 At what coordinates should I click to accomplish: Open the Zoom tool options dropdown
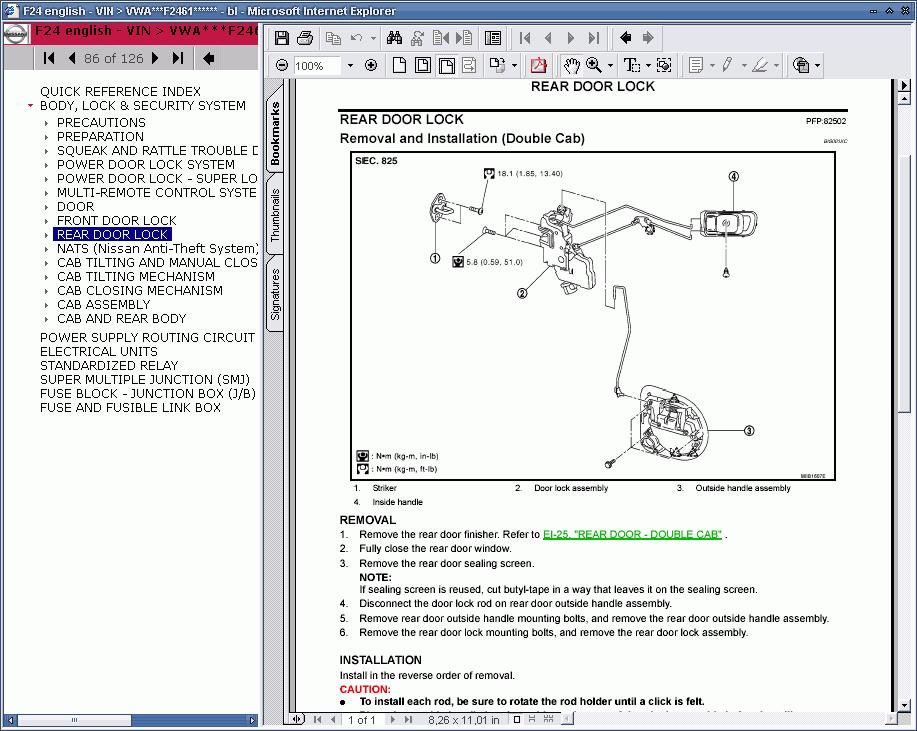610,65
